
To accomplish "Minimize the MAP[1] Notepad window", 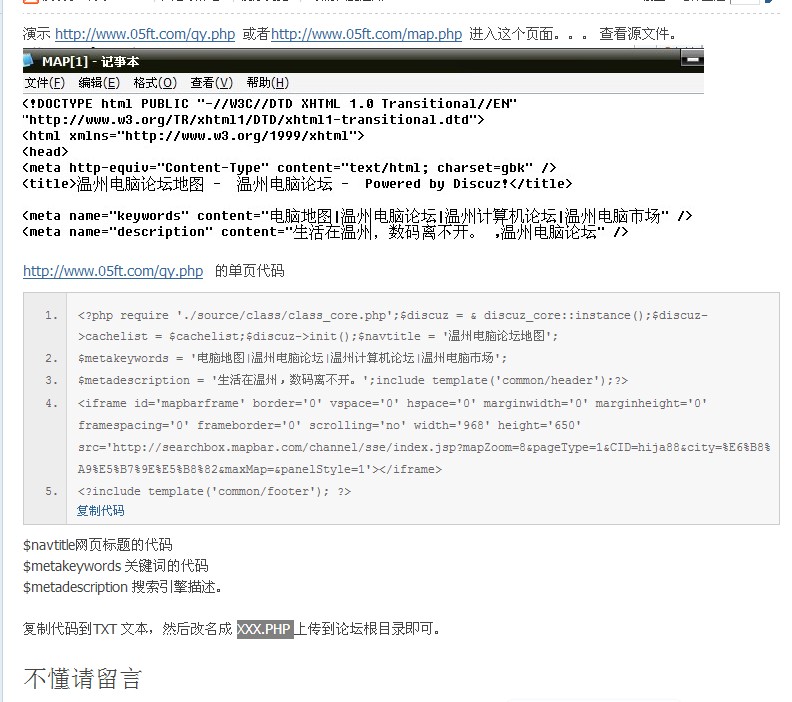I will point(692,59).
